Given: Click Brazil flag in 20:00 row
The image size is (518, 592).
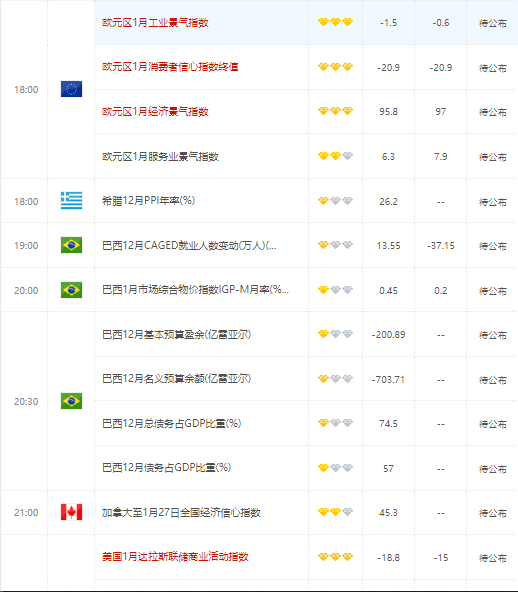Looking at the screenshot, I should 71,290.
